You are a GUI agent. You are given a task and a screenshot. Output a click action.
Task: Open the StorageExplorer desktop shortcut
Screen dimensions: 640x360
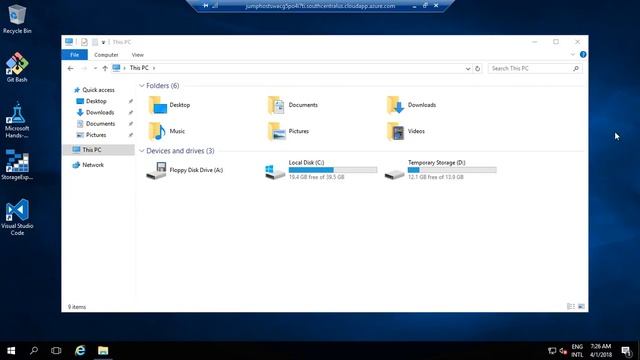[x=17, y=164]
